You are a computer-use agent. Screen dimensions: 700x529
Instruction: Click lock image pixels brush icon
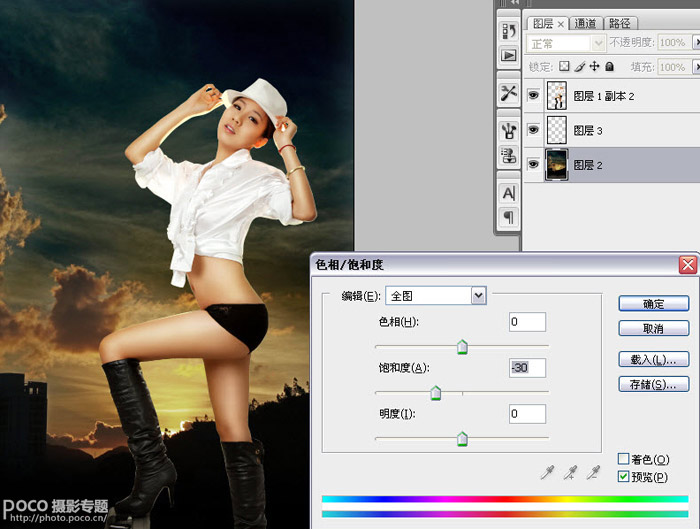tap(579, 67)
